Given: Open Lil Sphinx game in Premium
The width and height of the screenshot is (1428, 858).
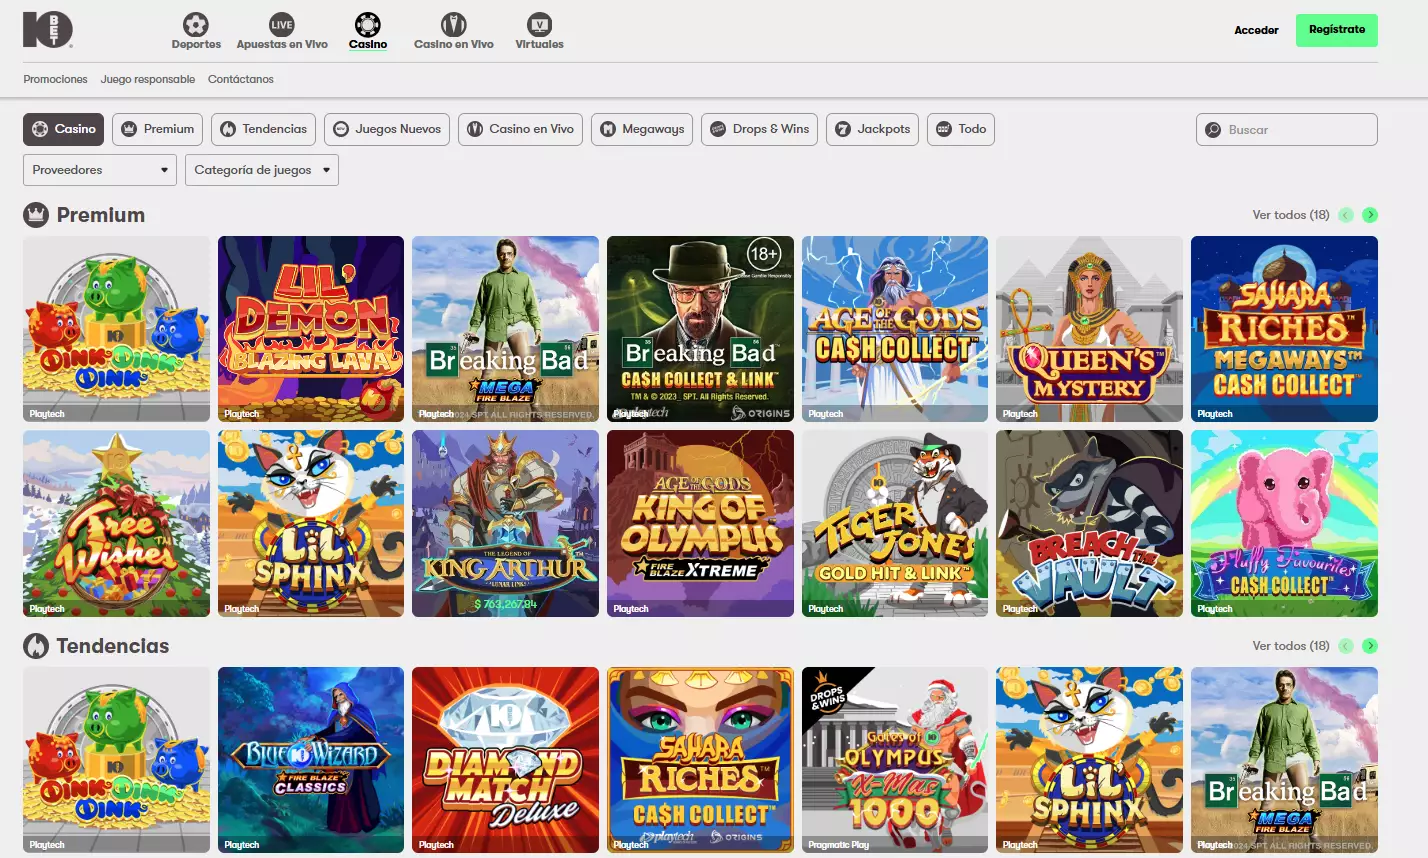Looking at the screenshot, I should [x=311, y=524].
